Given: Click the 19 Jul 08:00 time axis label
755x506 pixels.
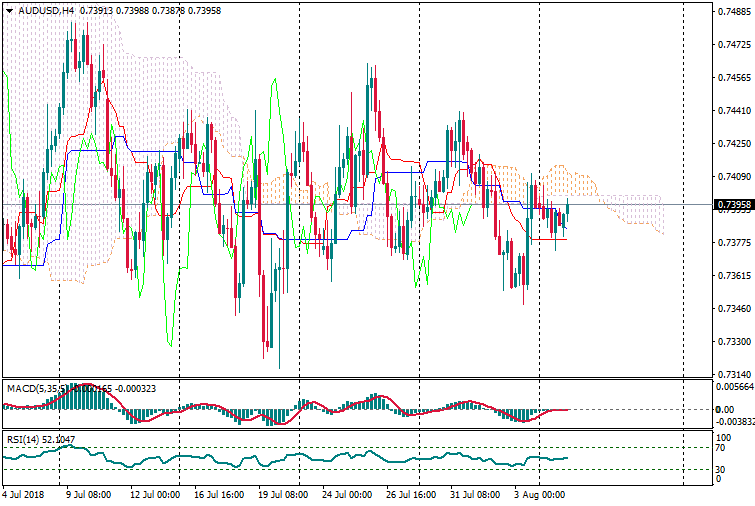Looking at the screenshot, I should (x=280, y=495).
